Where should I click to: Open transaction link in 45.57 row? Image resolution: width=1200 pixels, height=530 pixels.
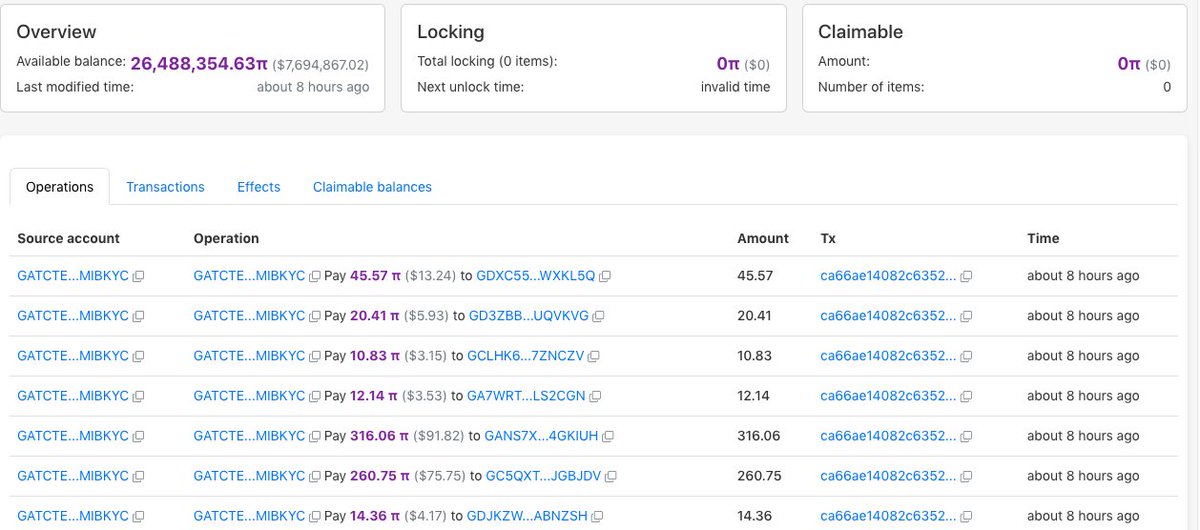(888, 276)
